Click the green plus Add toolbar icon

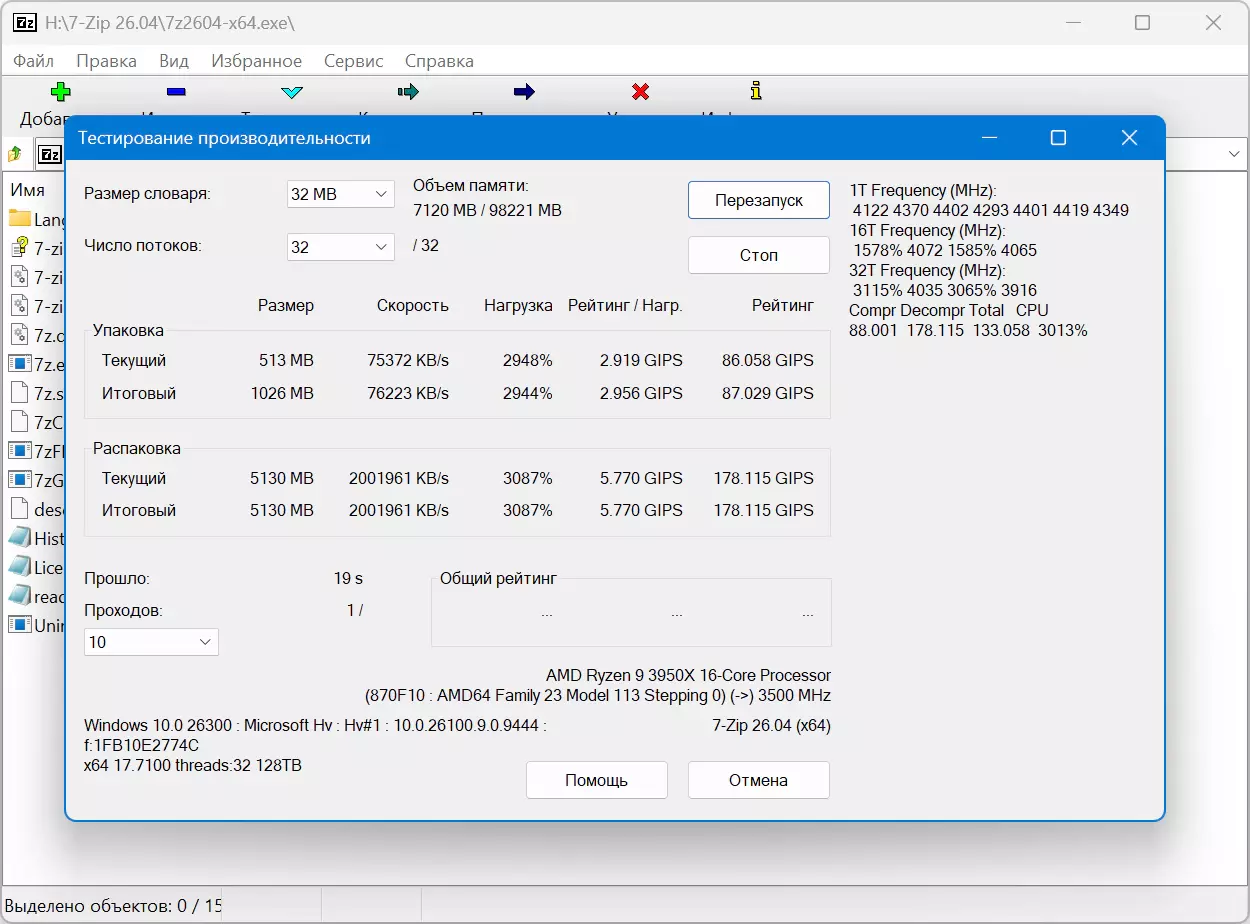(x=60, y=92)
